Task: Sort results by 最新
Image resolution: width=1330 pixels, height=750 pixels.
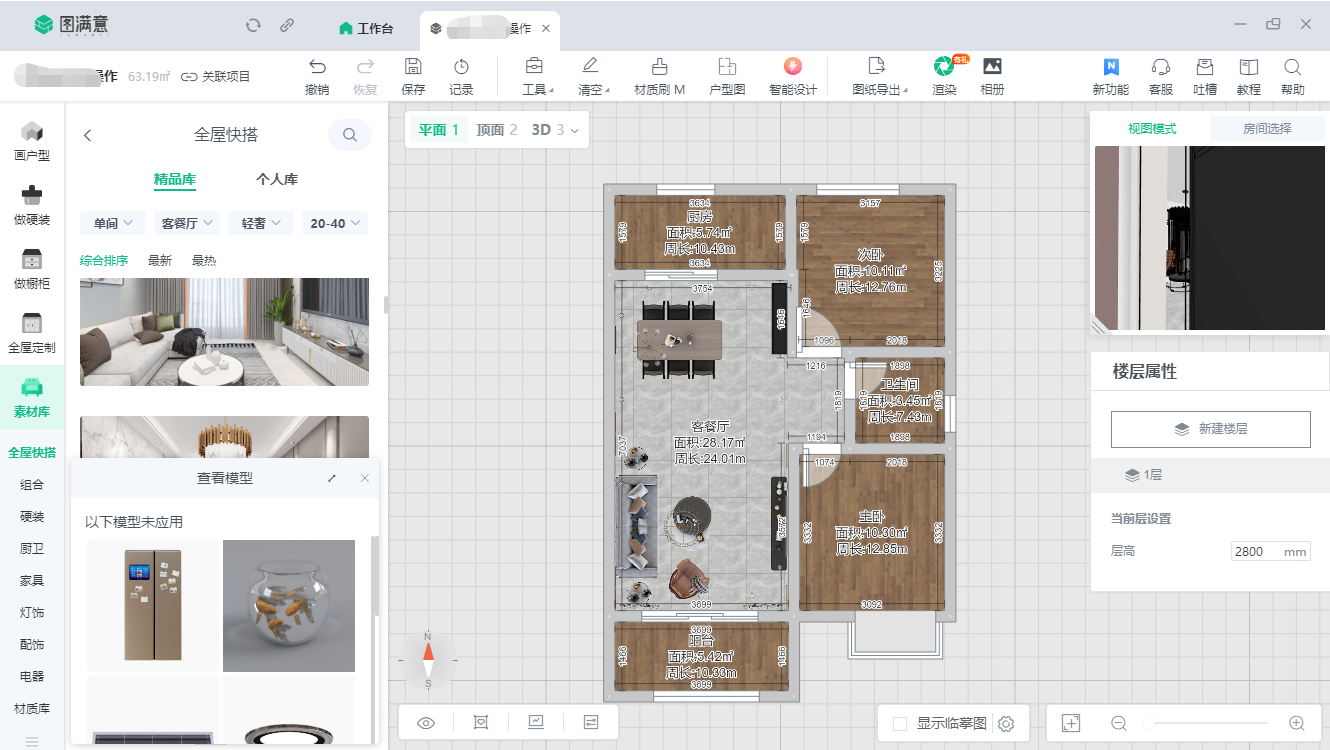Action: [160, 260]
